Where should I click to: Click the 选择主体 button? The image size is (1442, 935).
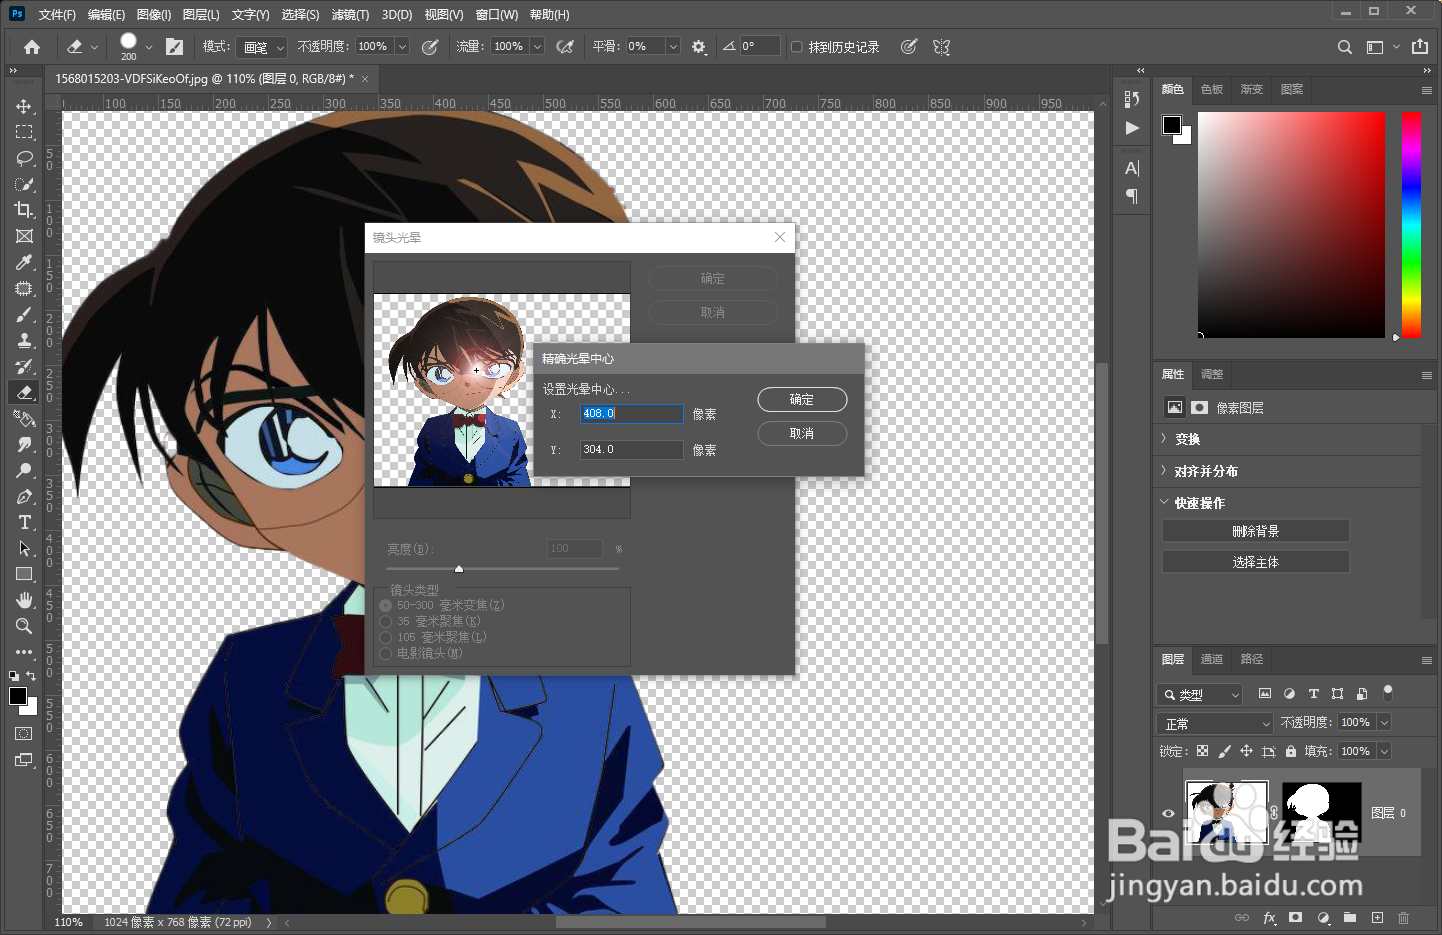(1256, 562)
